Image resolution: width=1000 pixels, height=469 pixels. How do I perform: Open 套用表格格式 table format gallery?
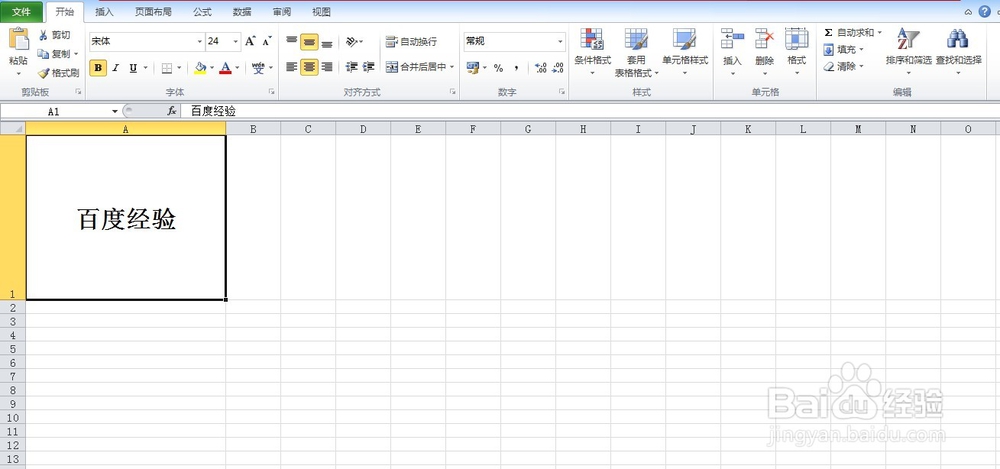click(x=636, y=52)
